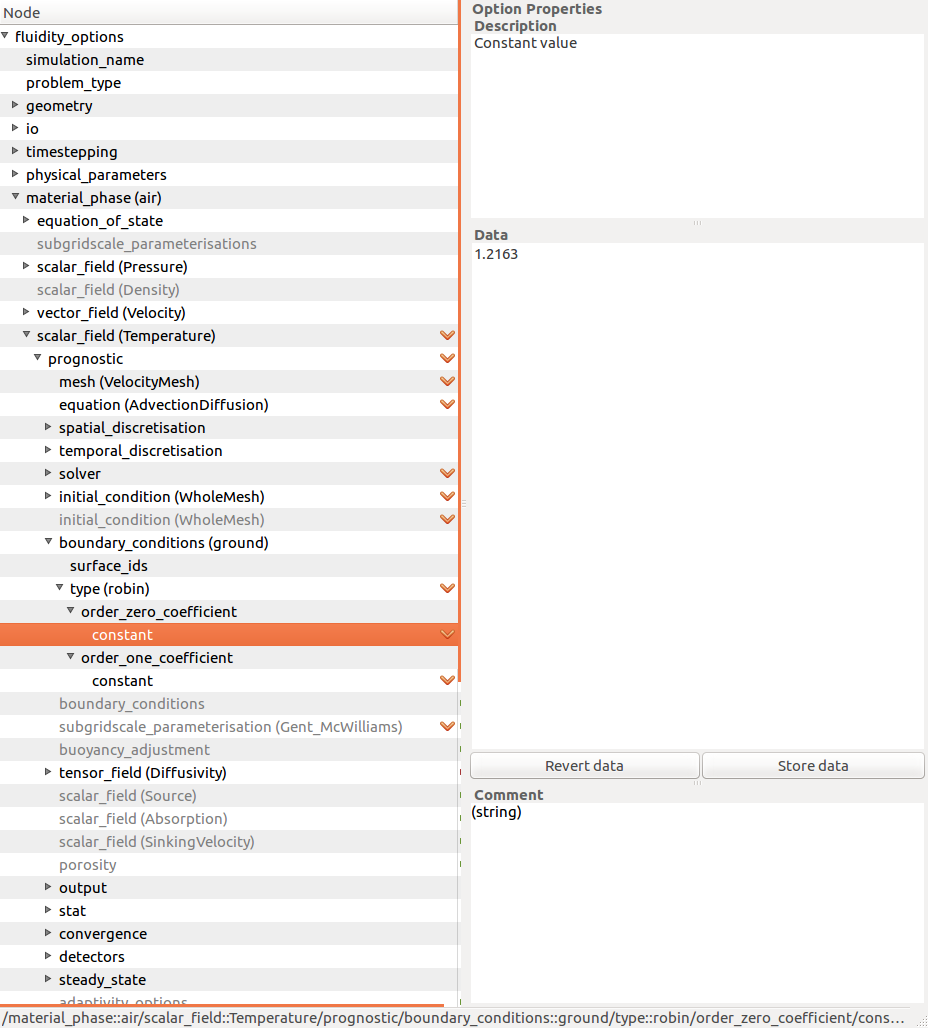Expand the detectors node
Image resolution: width=928 pixels, height=1028 pixels.
click(48, 955)
